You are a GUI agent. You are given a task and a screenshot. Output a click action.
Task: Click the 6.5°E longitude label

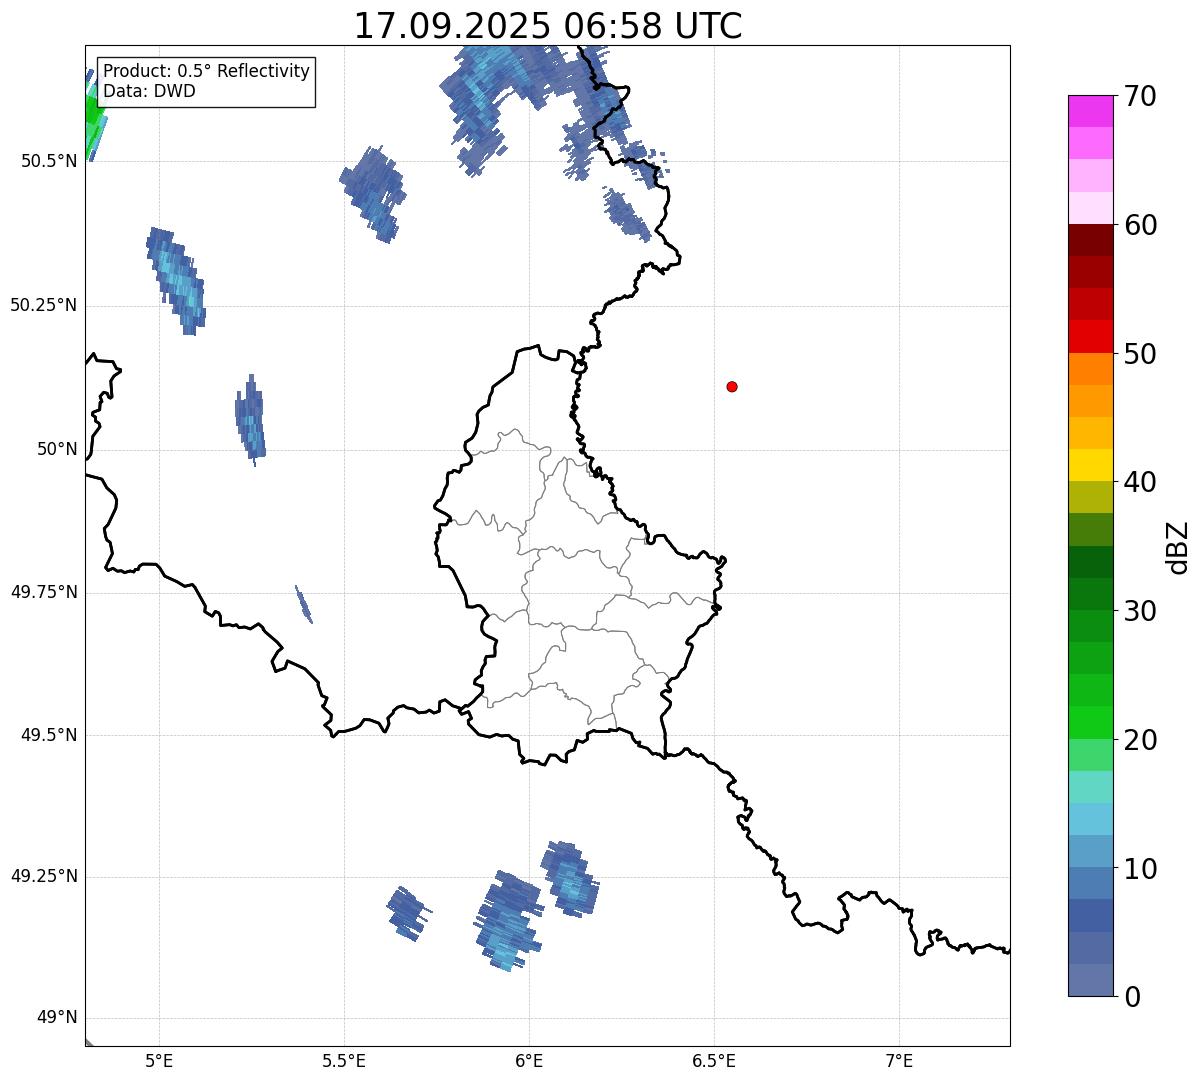point(714,1060)
